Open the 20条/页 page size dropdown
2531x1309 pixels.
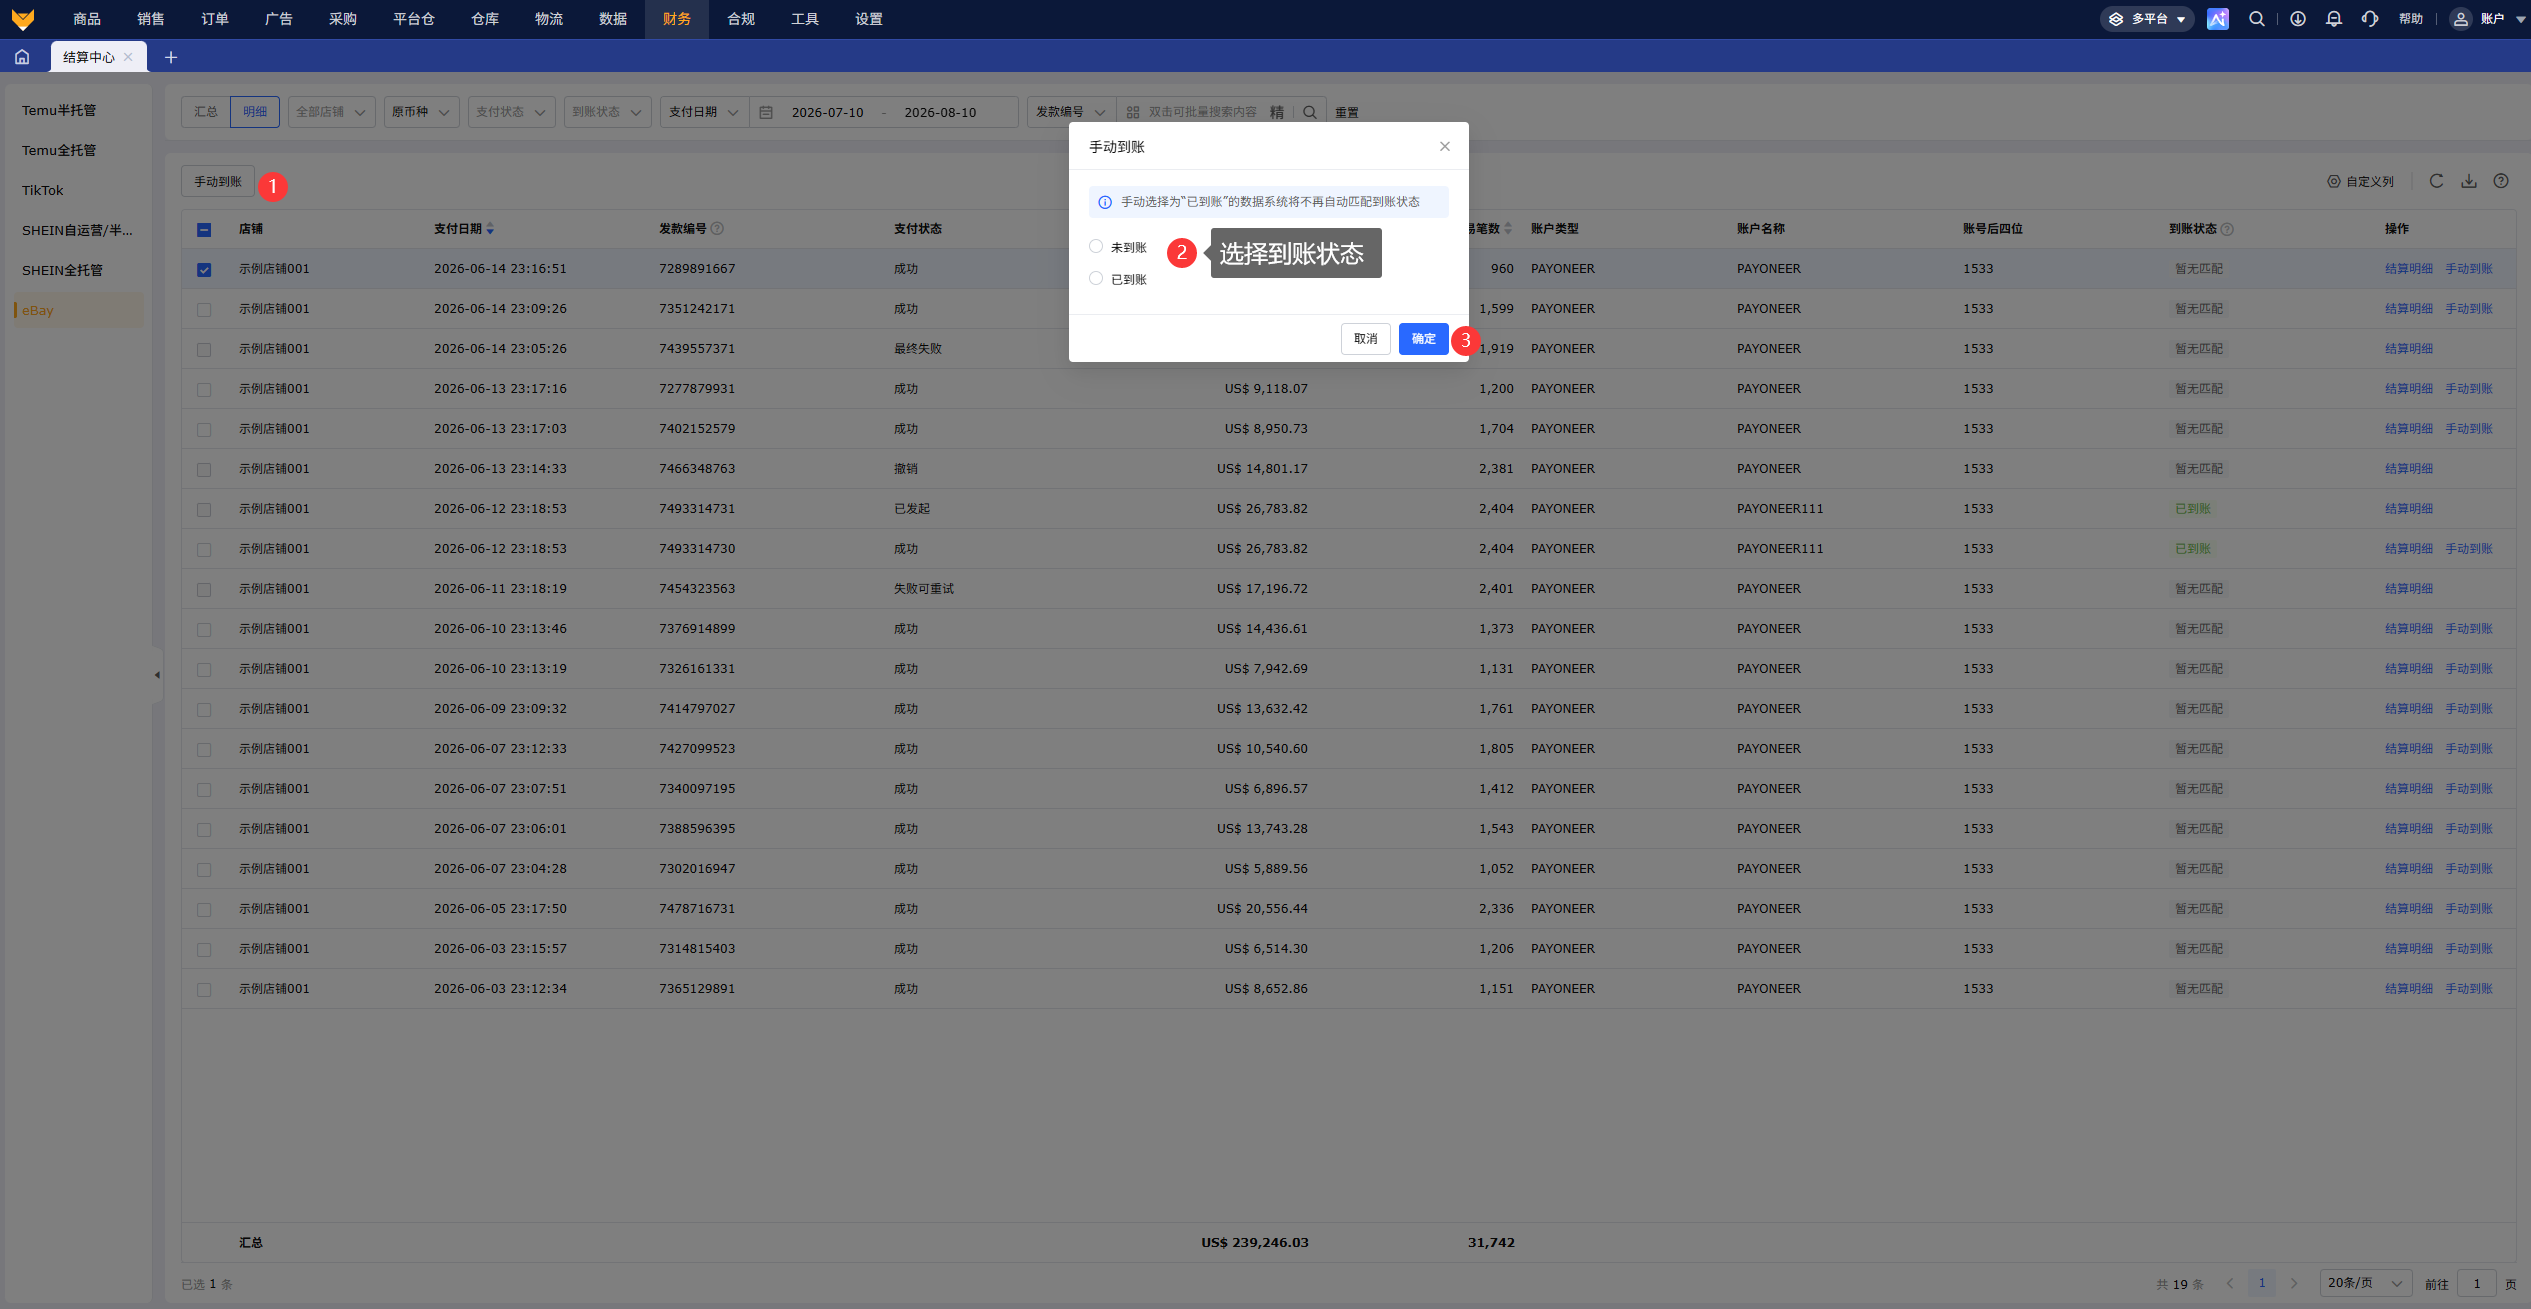pos(2365,1283)
